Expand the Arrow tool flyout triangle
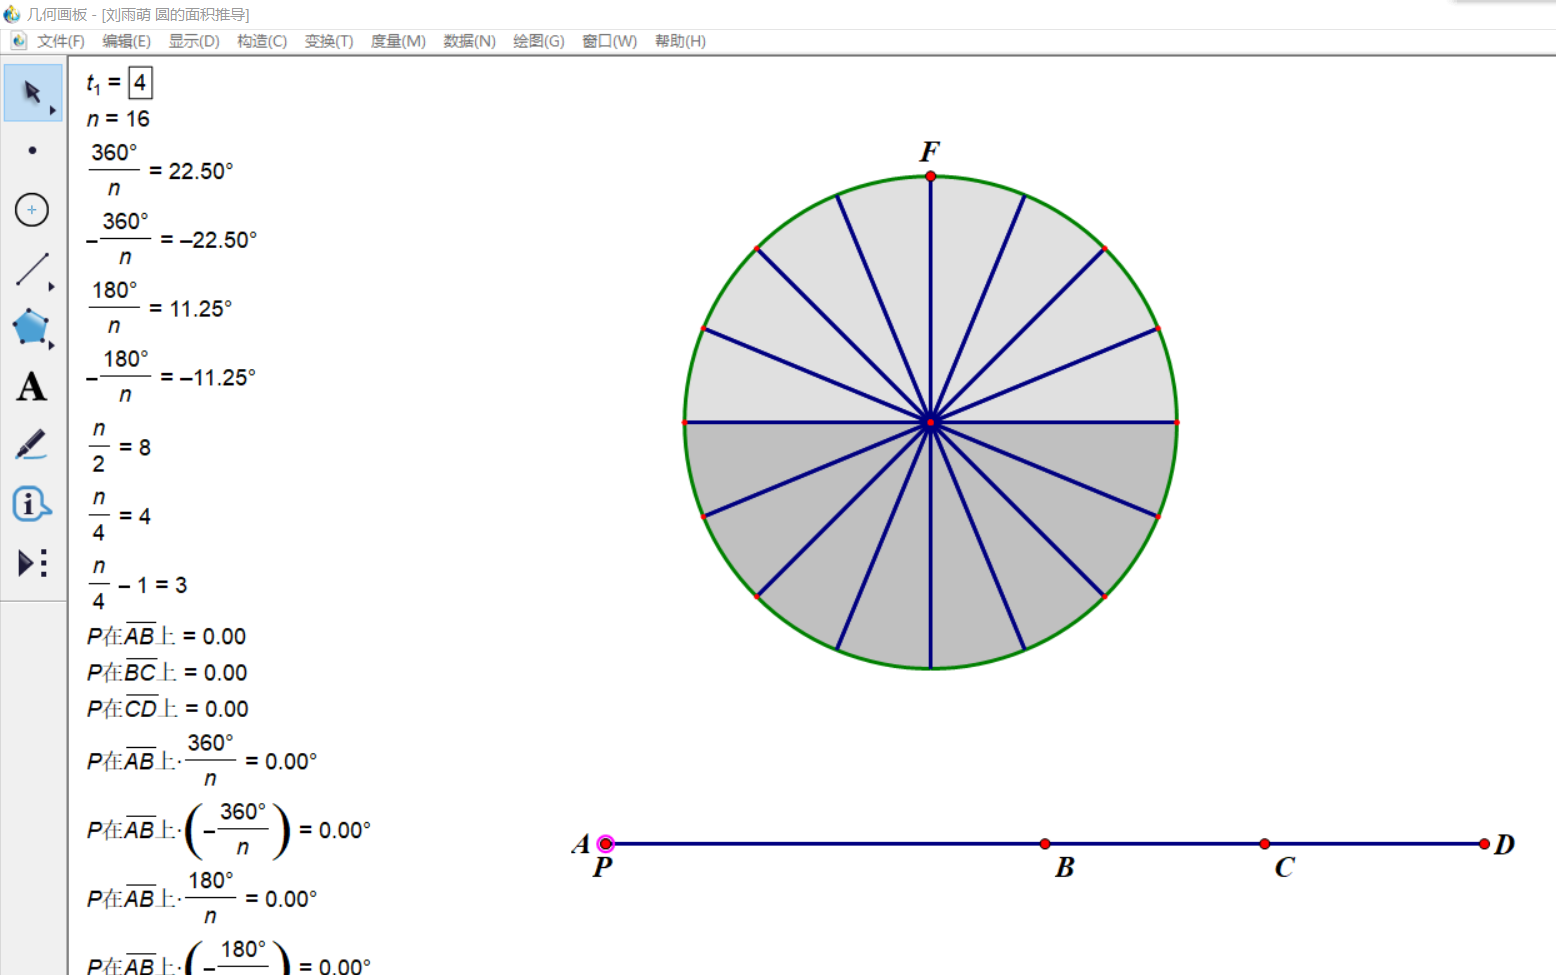This screenshot has width=1556, height=975. (x=52, y=110)
